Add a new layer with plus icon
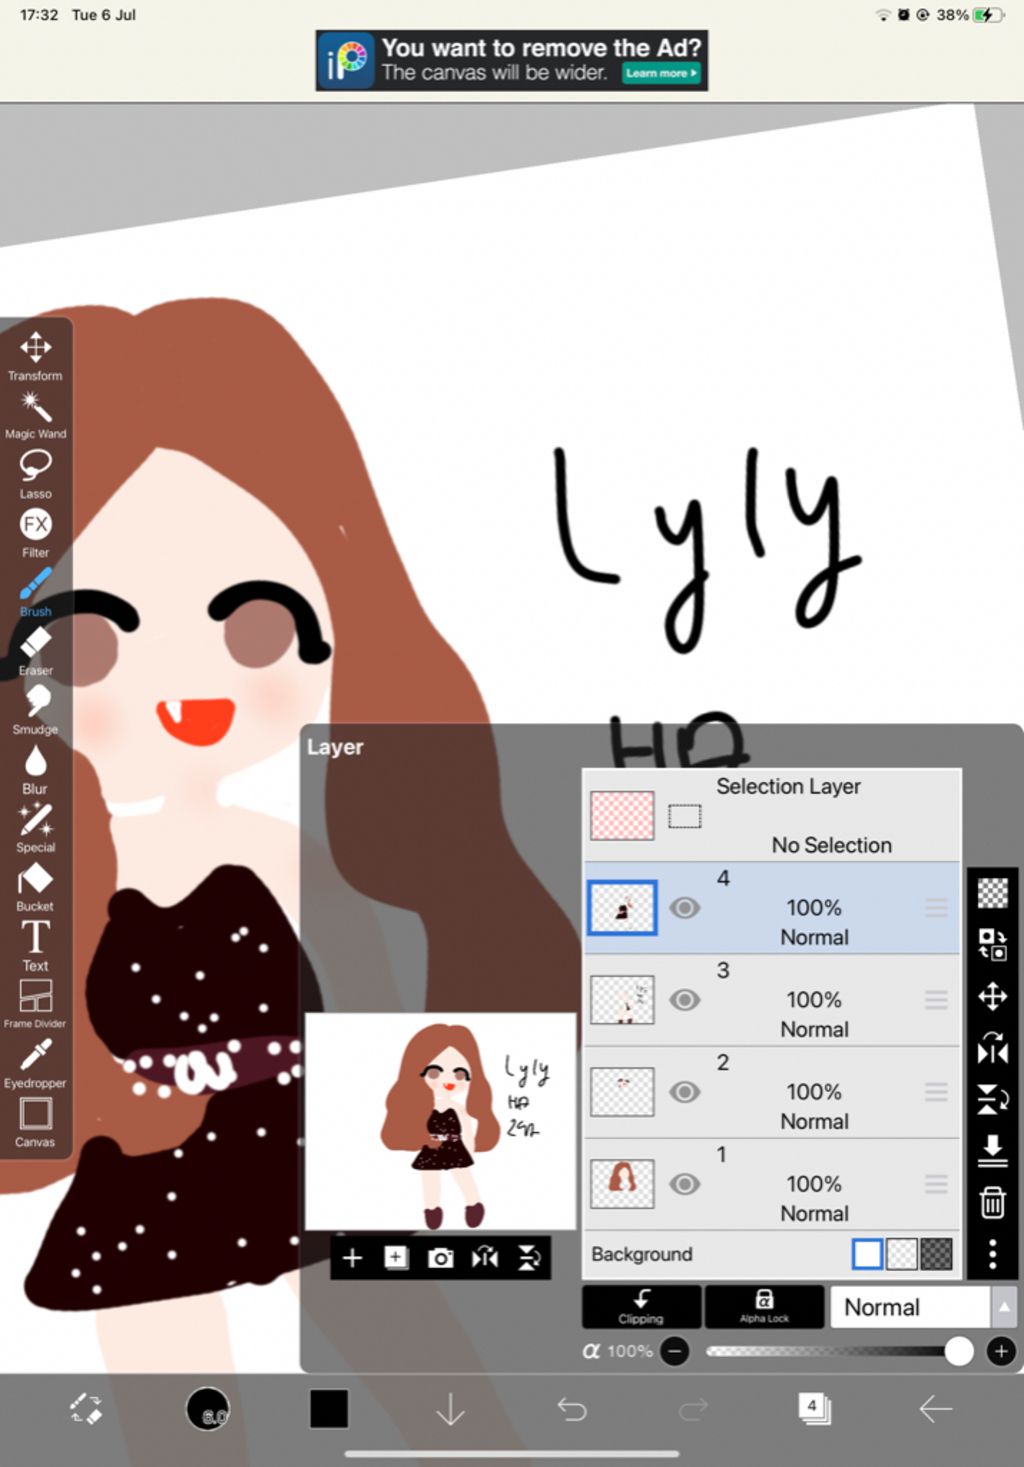The width and height of the screenshot is (1024, 1467). coord(352,1258)
